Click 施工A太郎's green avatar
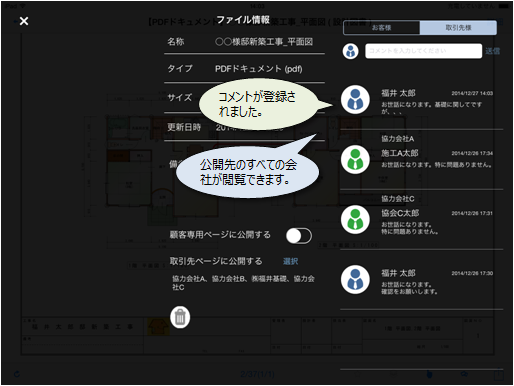The height and width of the screenshot is (386, 514). pos(355,159)
